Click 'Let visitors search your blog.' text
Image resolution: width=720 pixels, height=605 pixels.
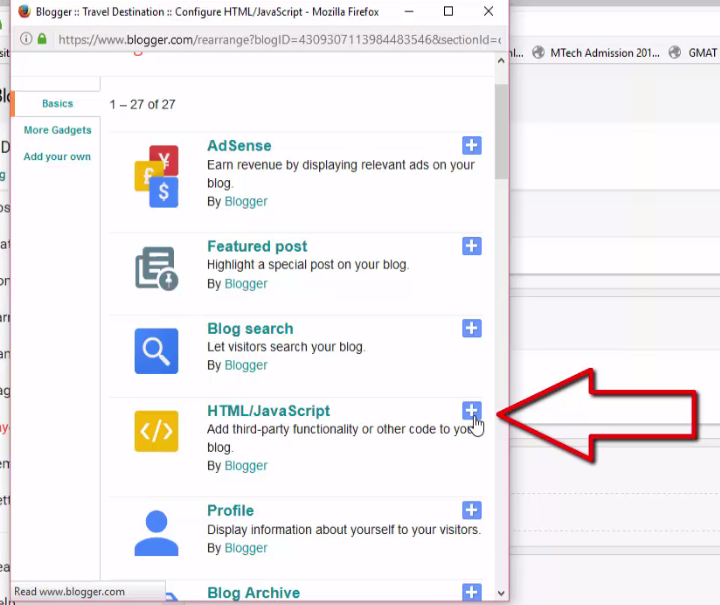286,347
